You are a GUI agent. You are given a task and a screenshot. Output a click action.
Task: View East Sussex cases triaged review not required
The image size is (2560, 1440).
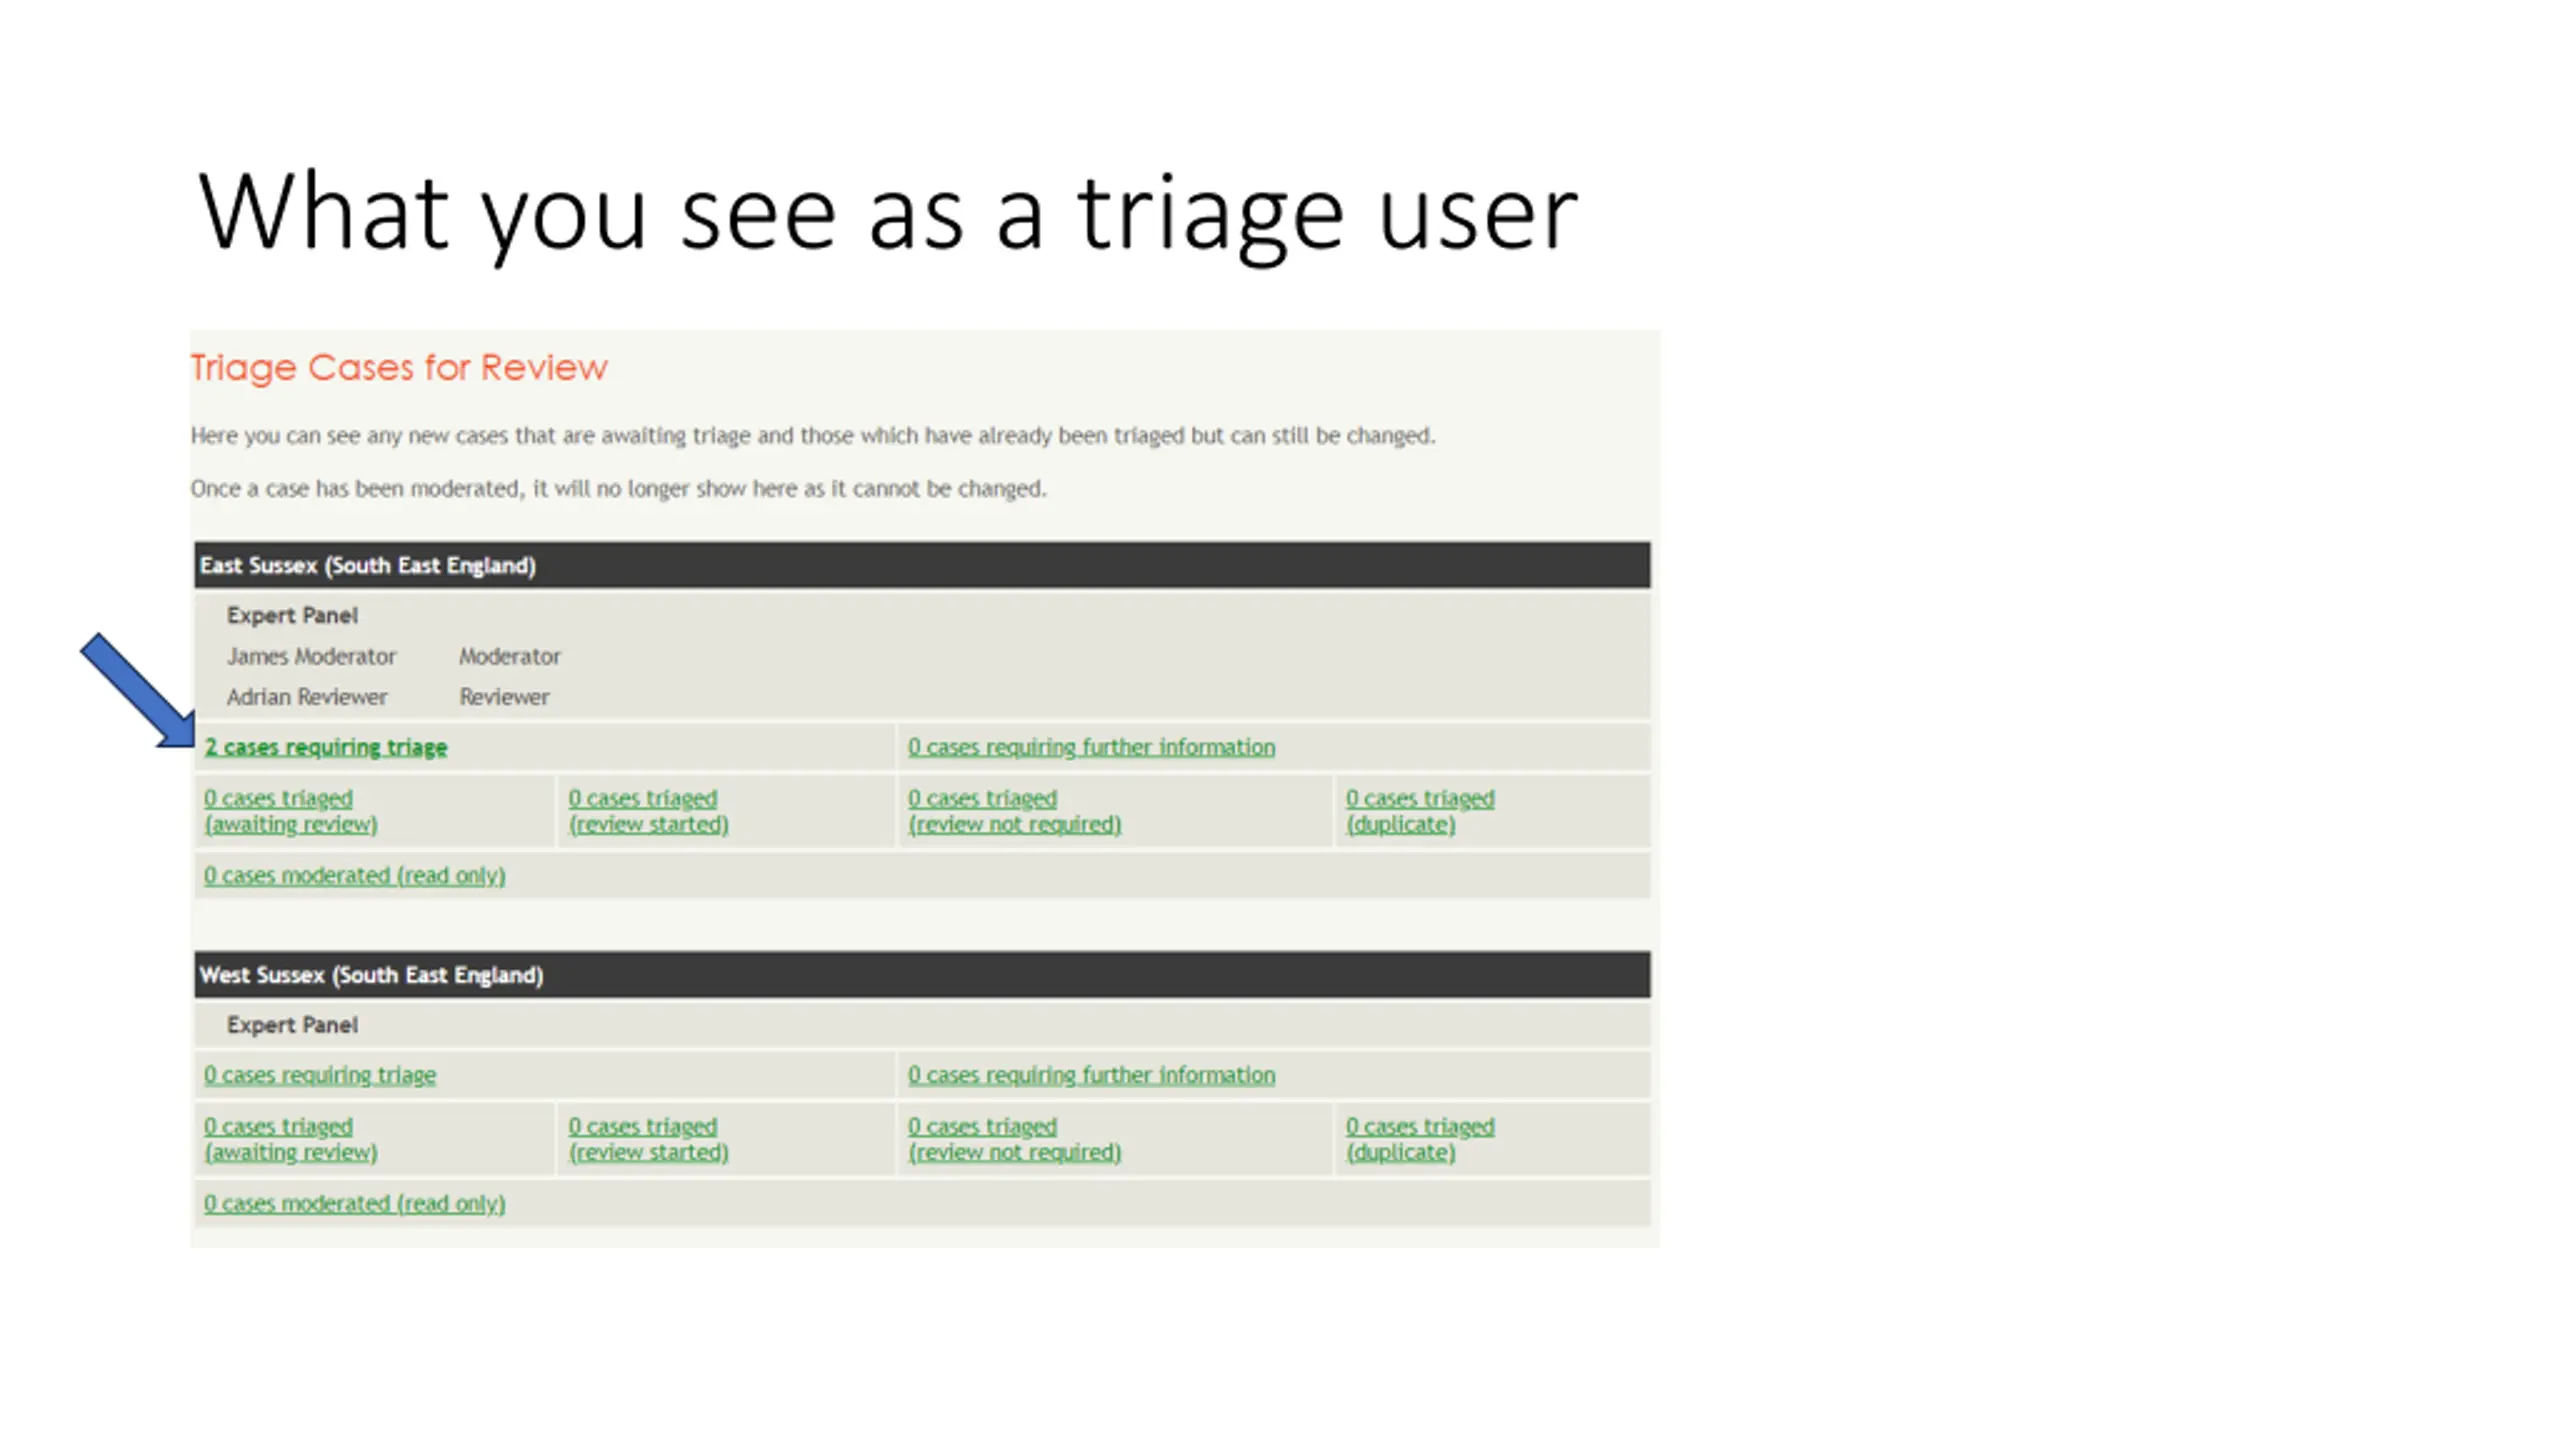pyautogui.click(x=1014, y=811)
